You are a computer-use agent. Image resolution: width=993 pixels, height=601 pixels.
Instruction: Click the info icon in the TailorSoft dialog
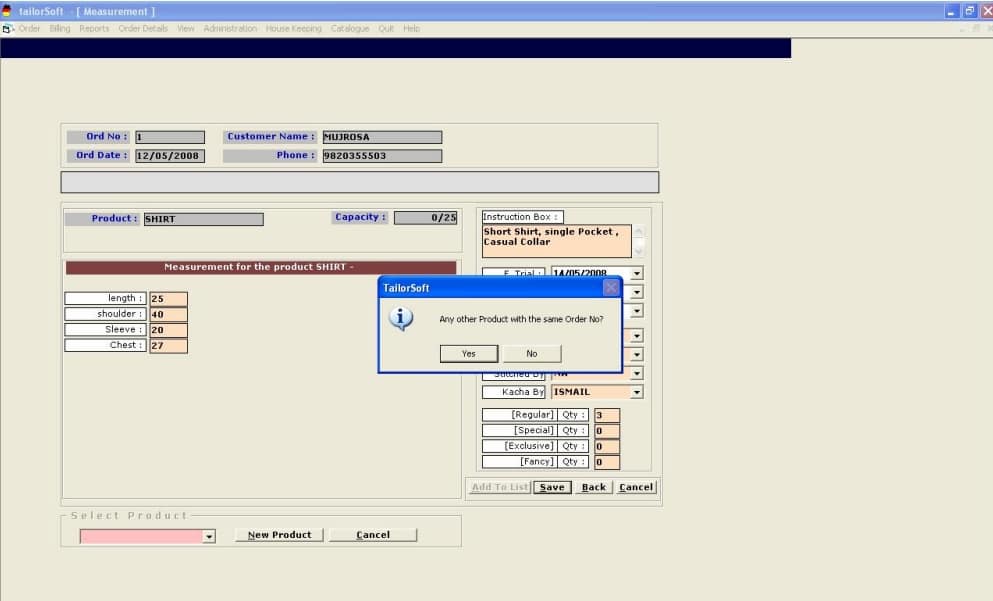point(401,319)
